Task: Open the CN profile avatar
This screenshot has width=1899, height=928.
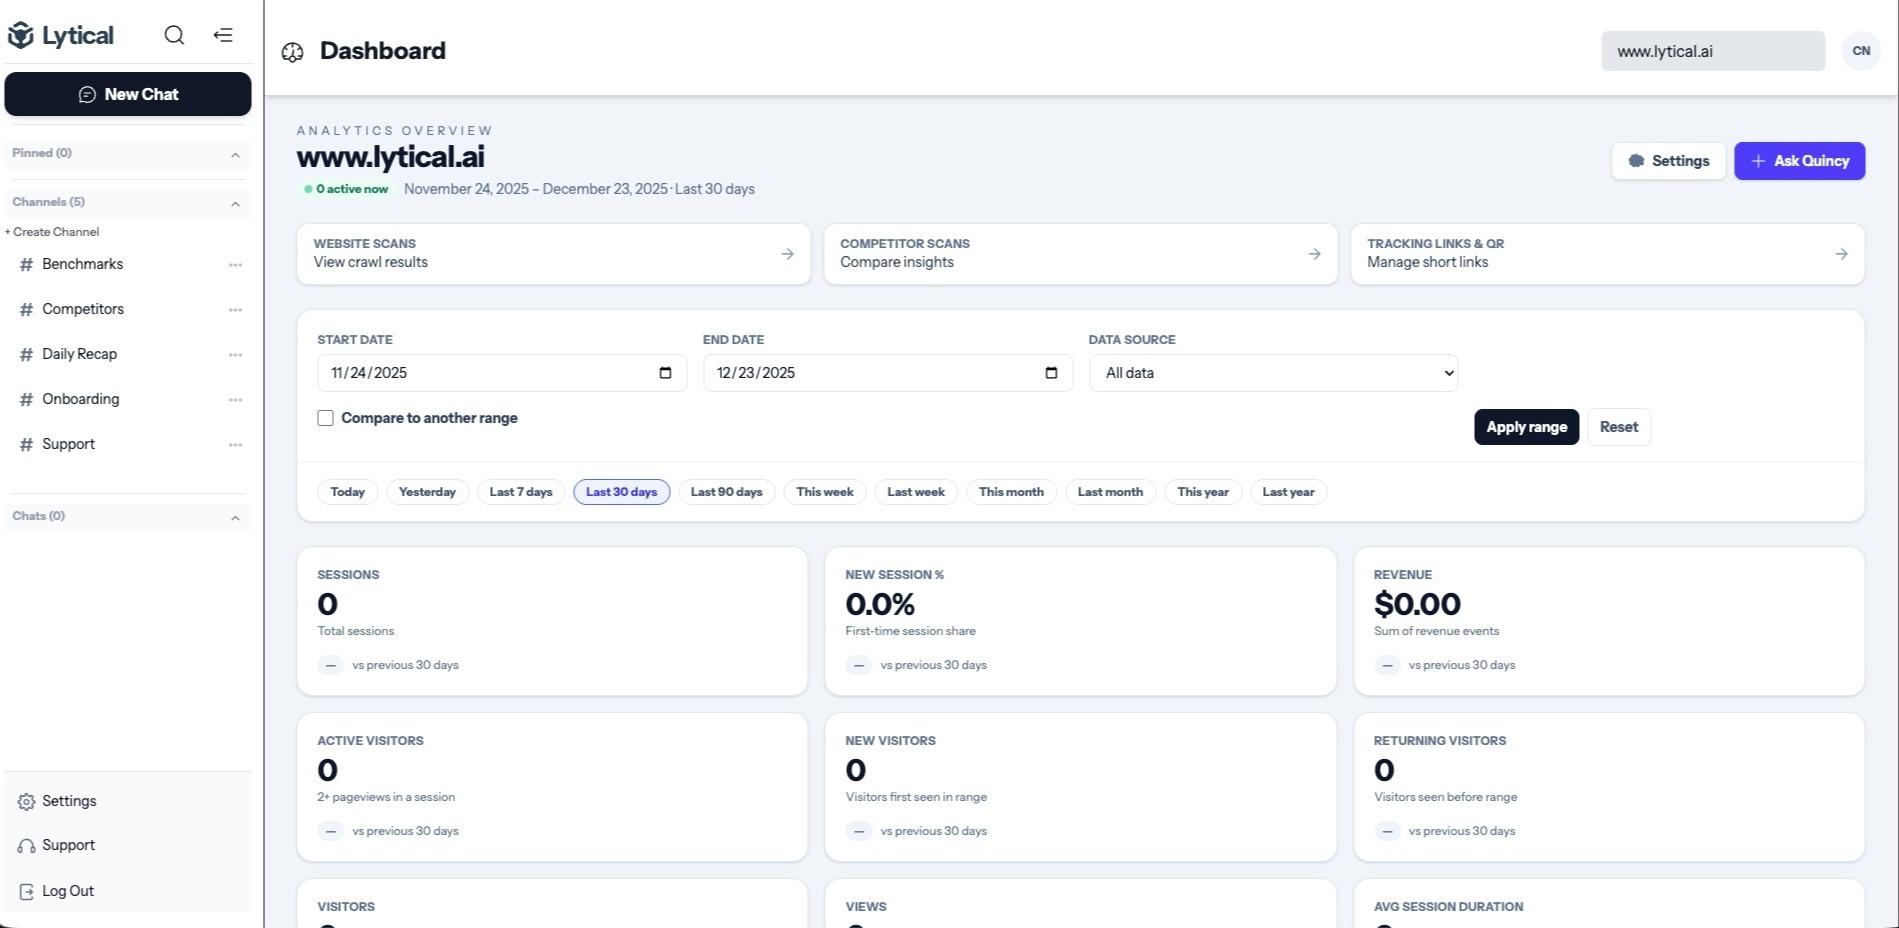Action: pos(1860,50)
